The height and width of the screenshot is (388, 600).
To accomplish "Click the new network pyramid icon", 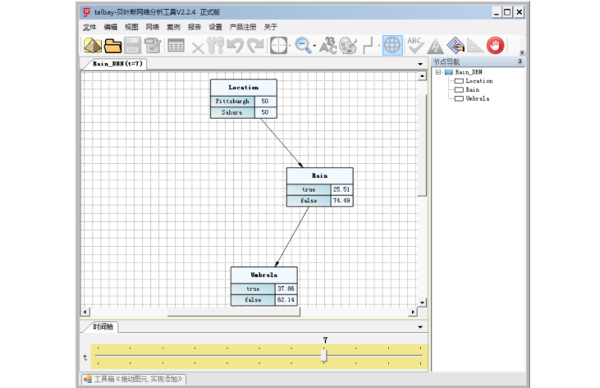I will point(93,46).
